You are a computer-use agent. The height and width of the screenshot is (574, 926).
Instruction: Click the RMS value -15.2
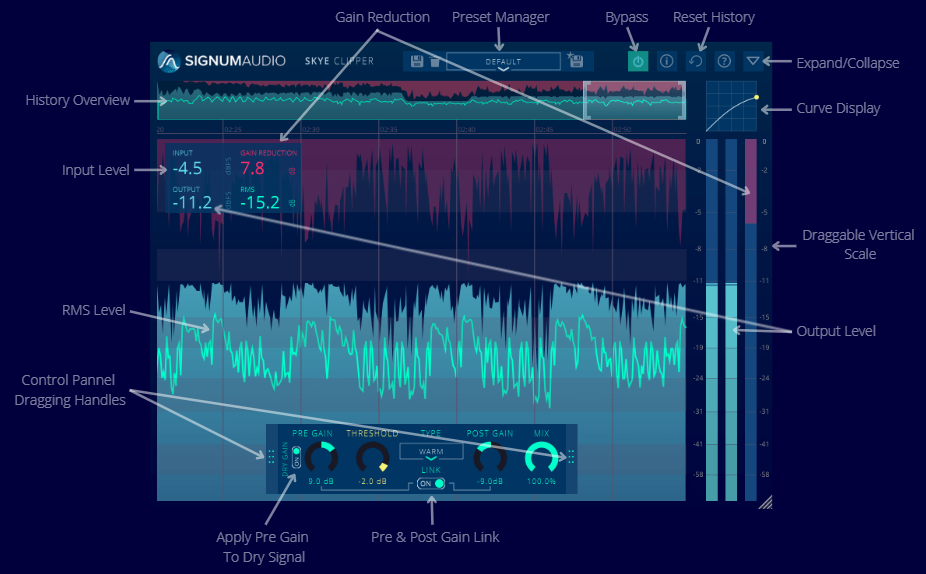tap(260, 203)
